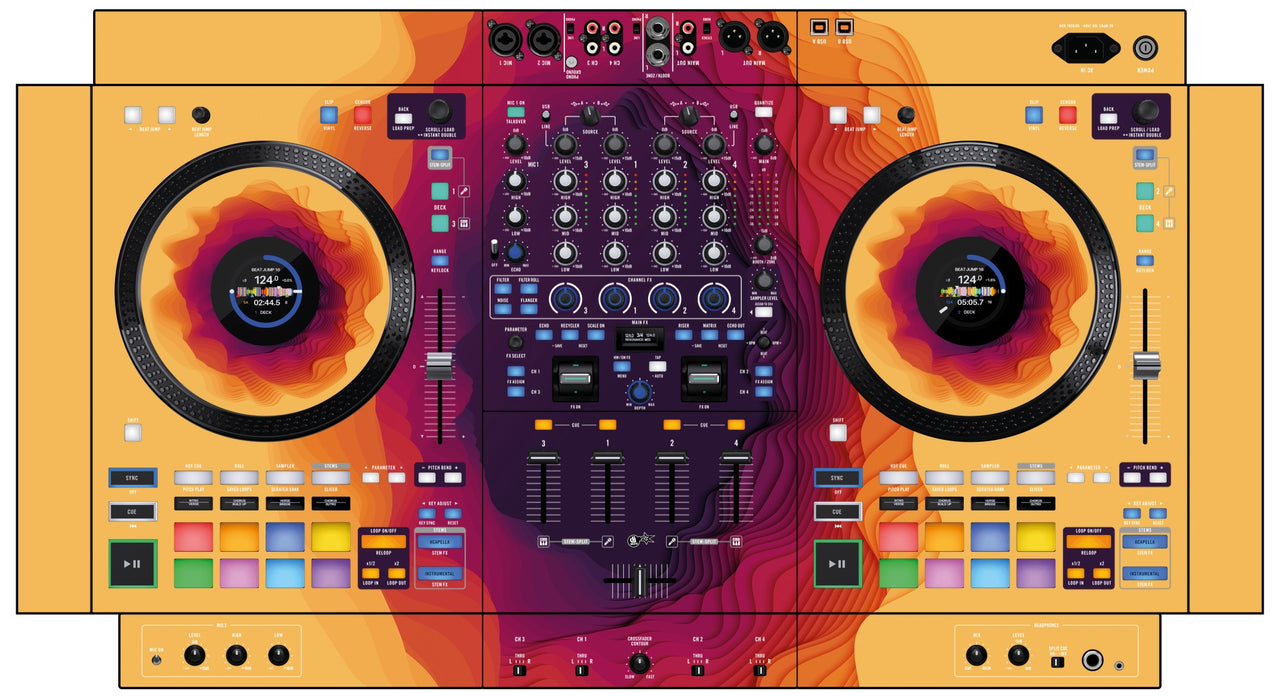1280x698 pixels.
Task: Toggle the right deck CENSOR/REVERSE red button
Action: (1067, 115)
